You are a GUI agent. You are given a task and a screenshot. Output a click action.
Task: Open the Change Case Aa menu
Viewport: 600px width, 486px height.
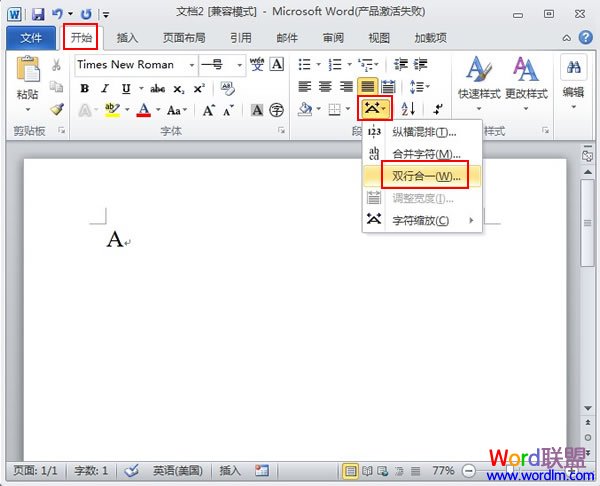pyautogui.click(x=177, y=111)
